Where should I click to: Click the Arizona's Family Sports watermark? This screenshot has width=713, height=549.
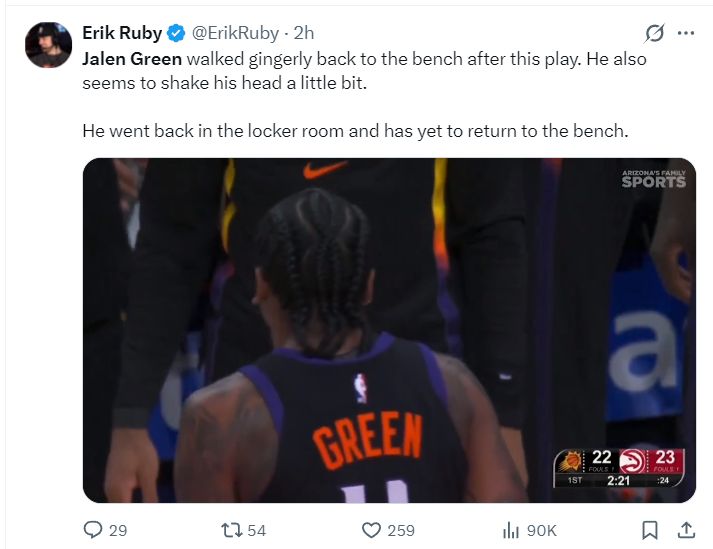click(653, 179)
